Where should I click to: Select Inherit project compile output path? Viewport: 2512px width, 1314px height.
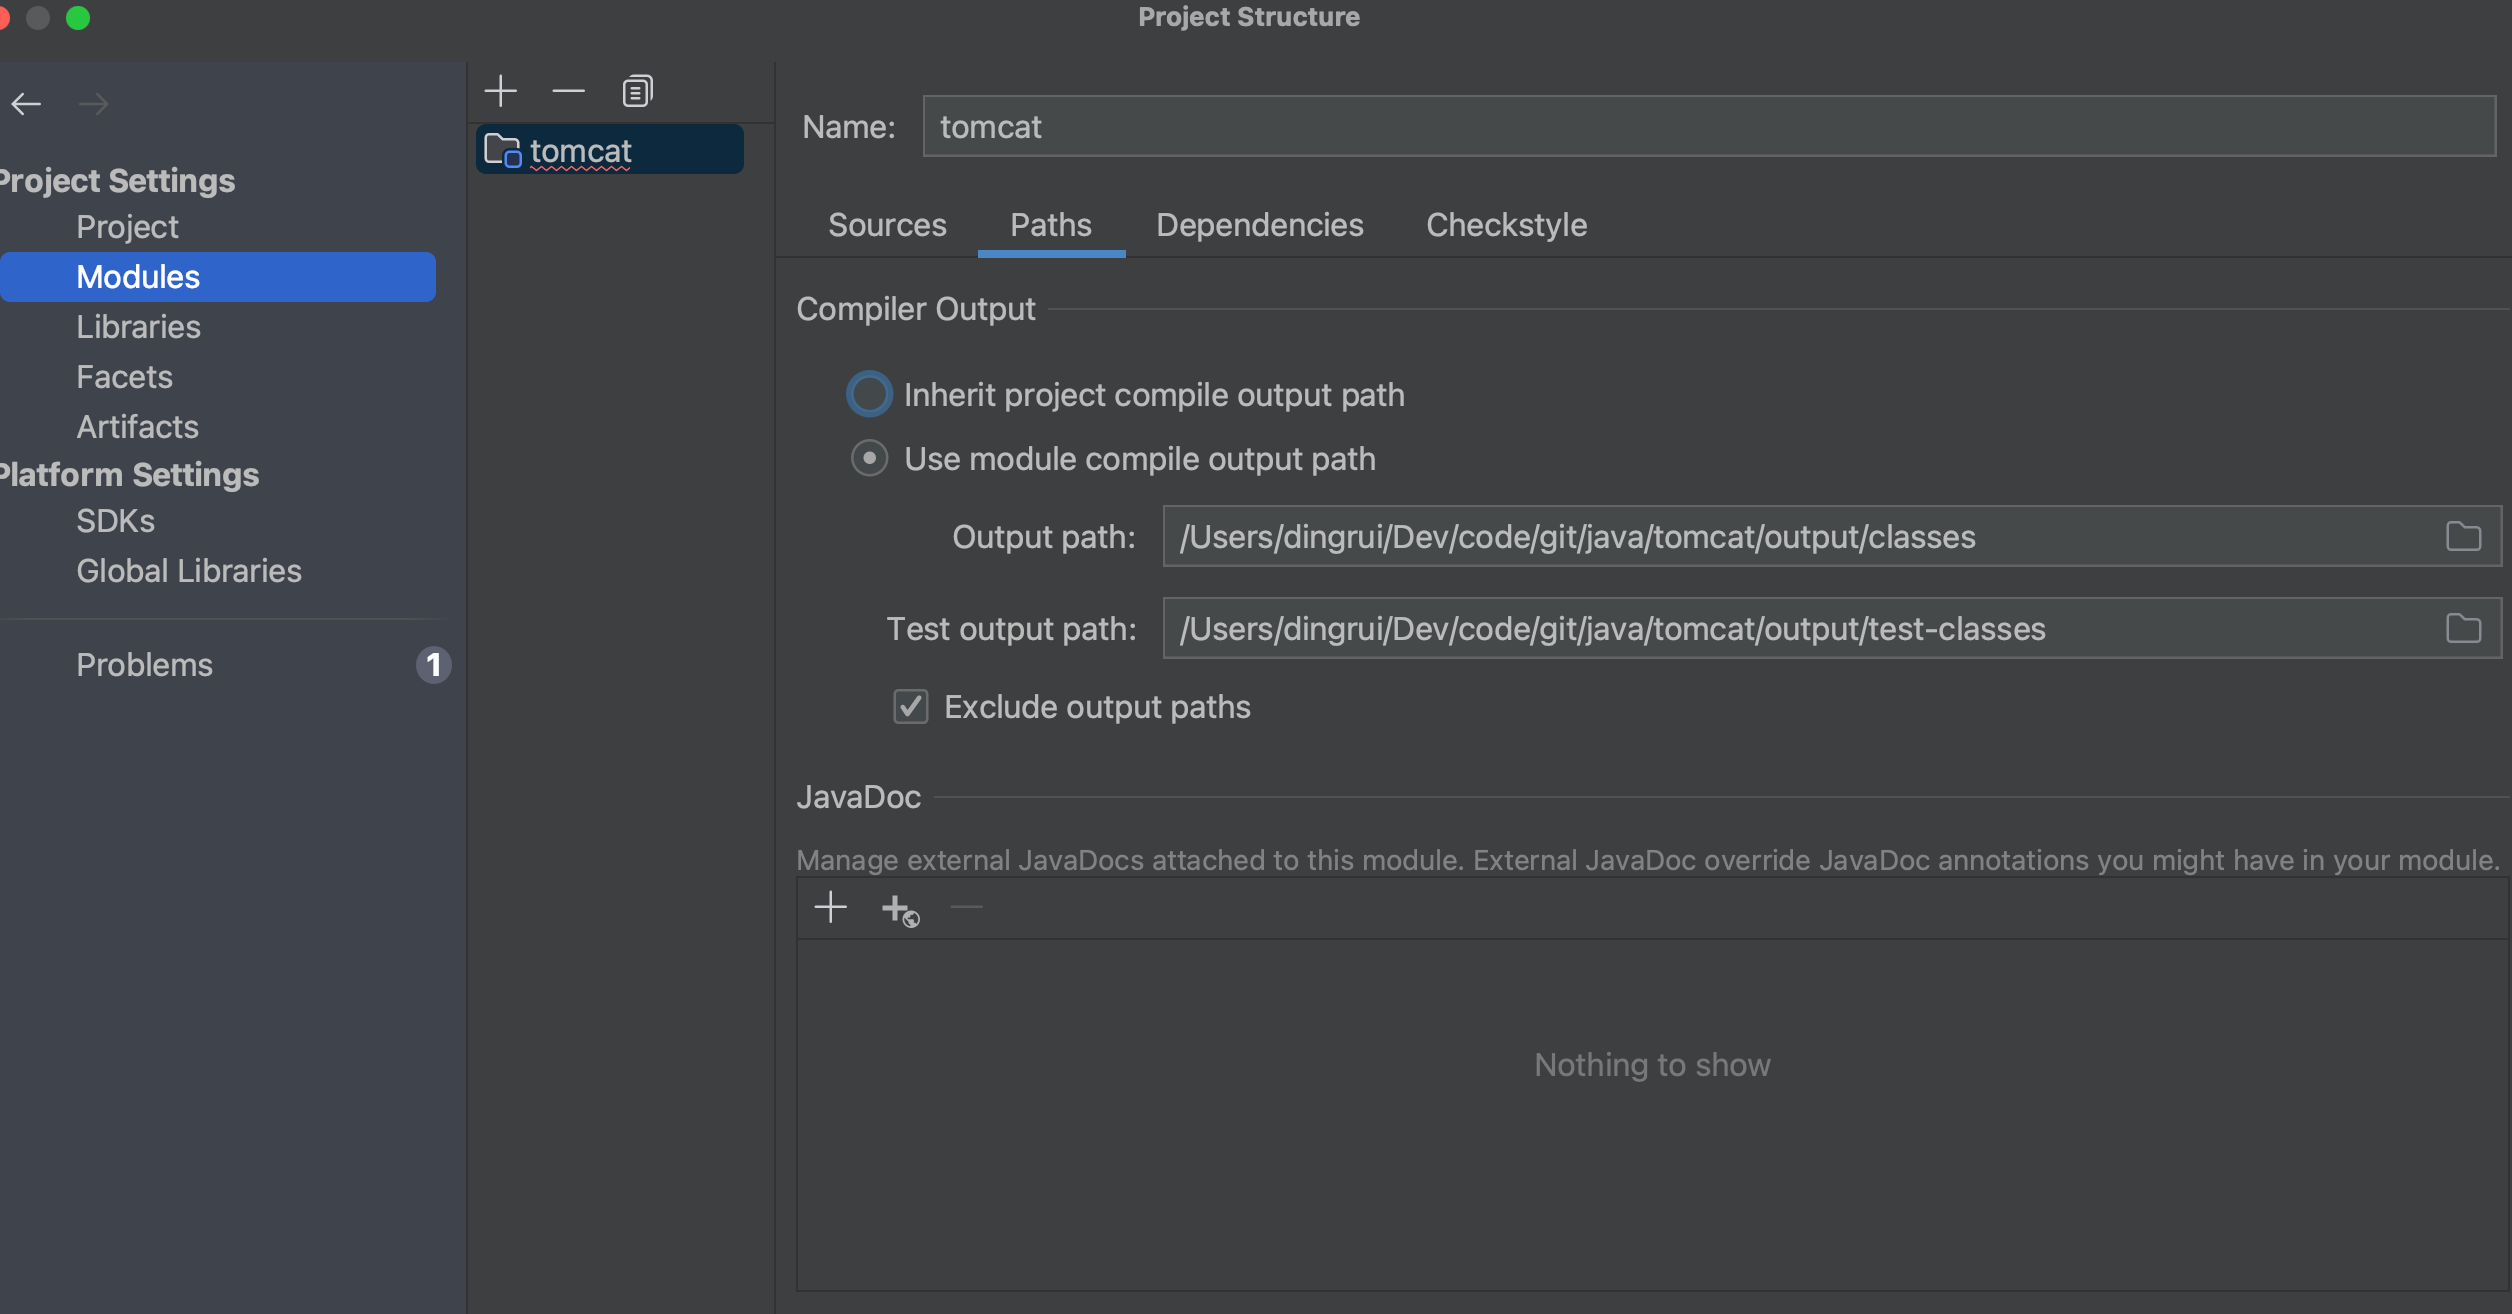tap(869, 395)
